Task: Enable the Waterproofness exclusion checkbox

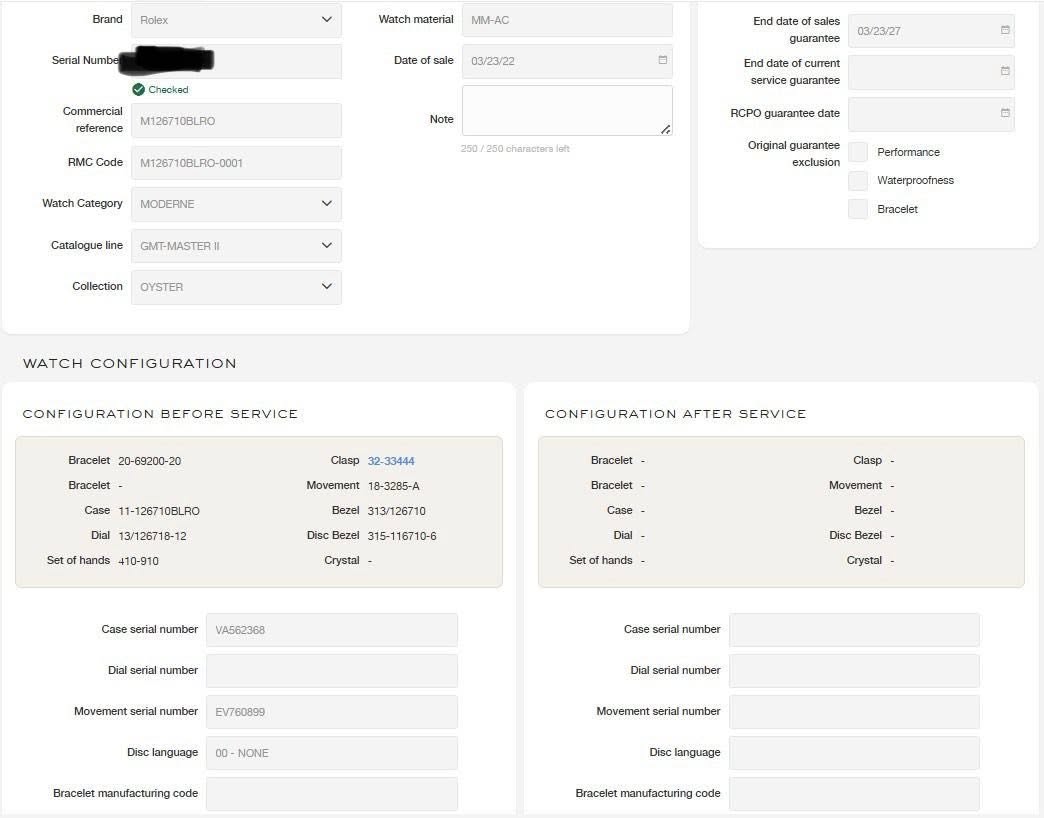Action: [858, 180]
